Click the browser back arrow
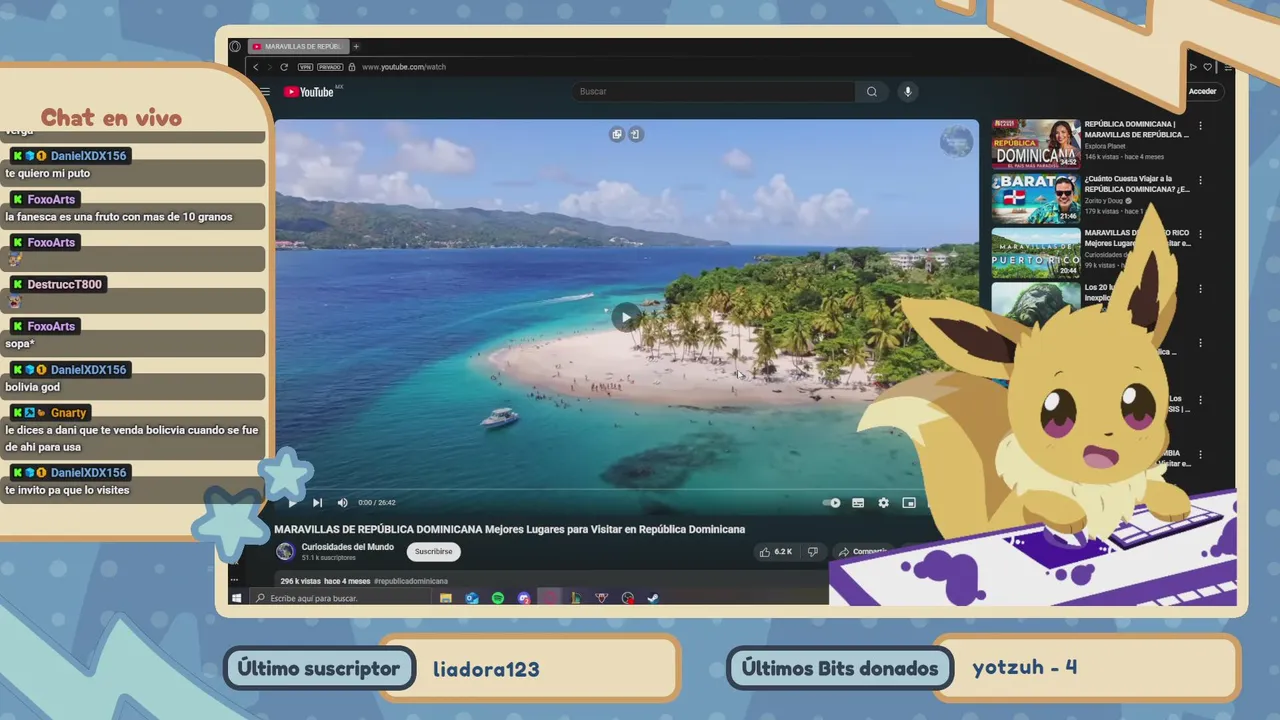The width and height of the screenshot is (1280, 720). coord(256,67)
